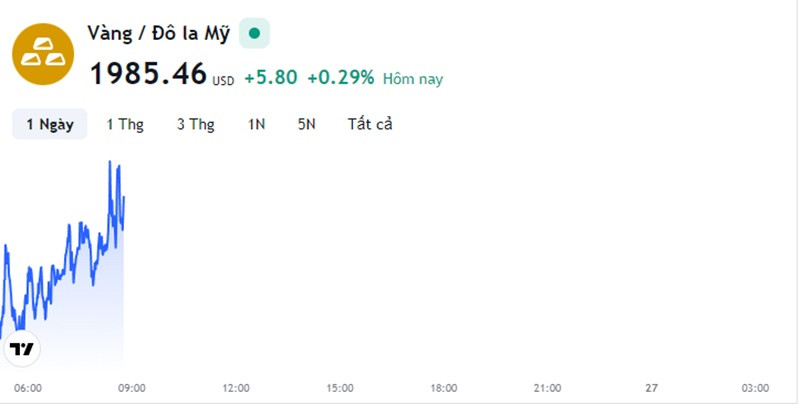
Task: Select the 1 Ngày range tab
Action: 50,124
